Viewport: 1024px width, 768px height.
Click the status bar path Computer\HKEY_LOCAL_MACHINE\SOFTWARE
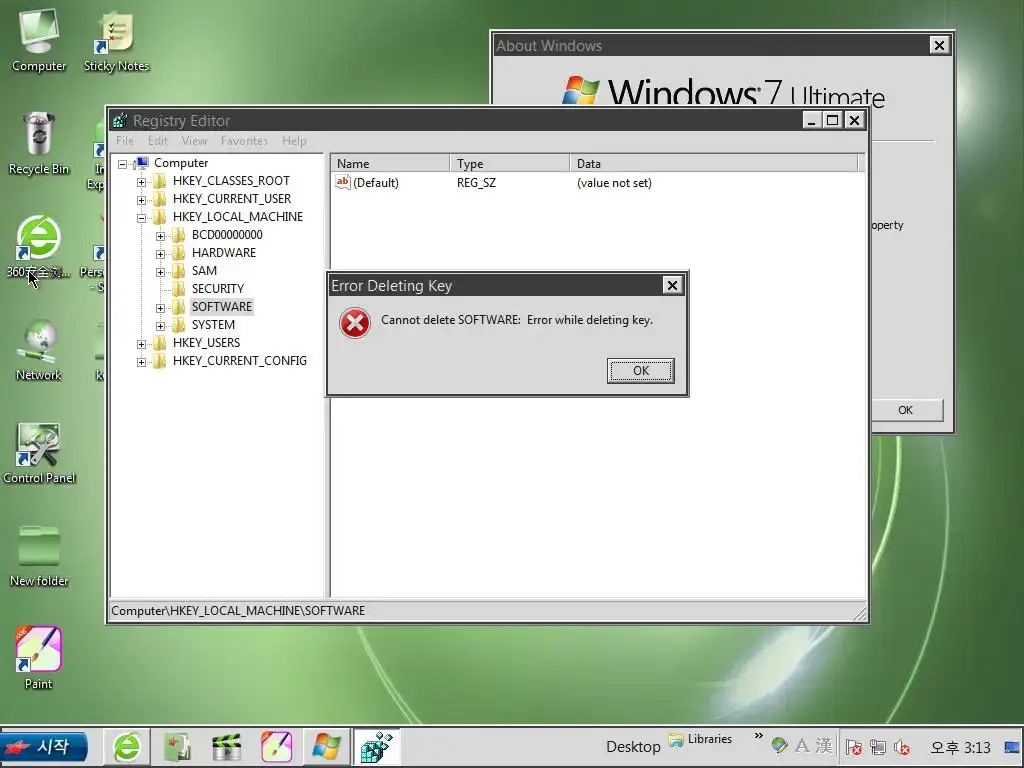(x=238, y=611)
